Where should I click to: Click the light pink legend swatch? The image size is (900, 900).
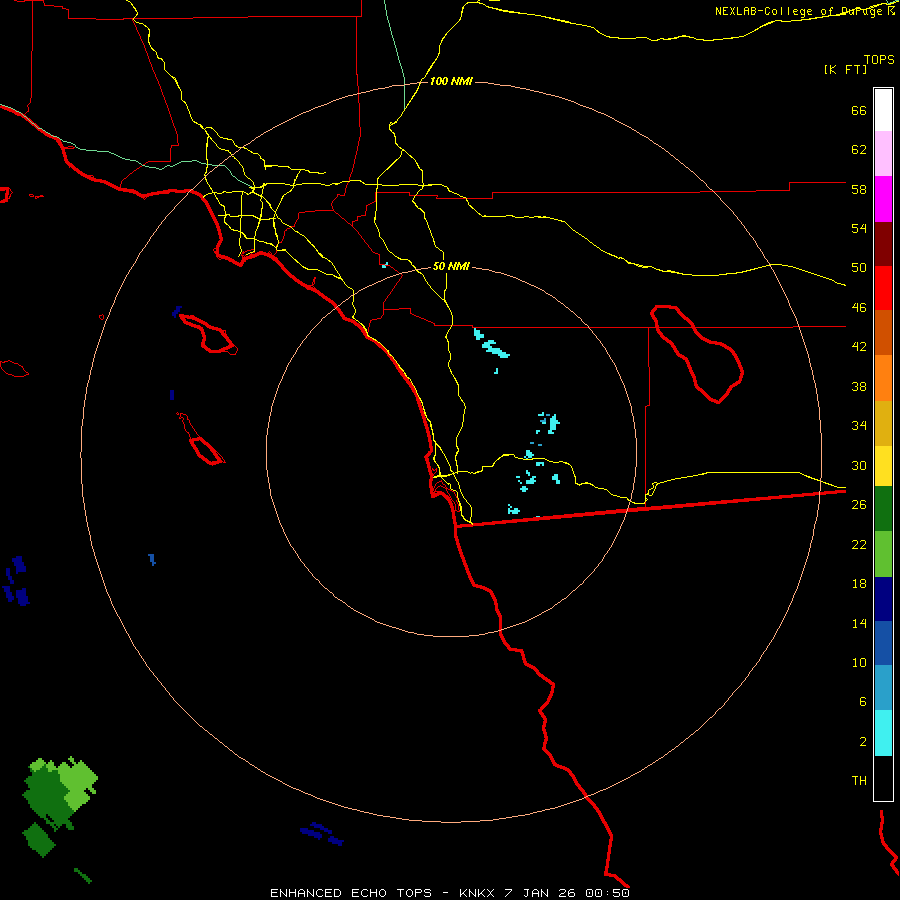(883, 153)
